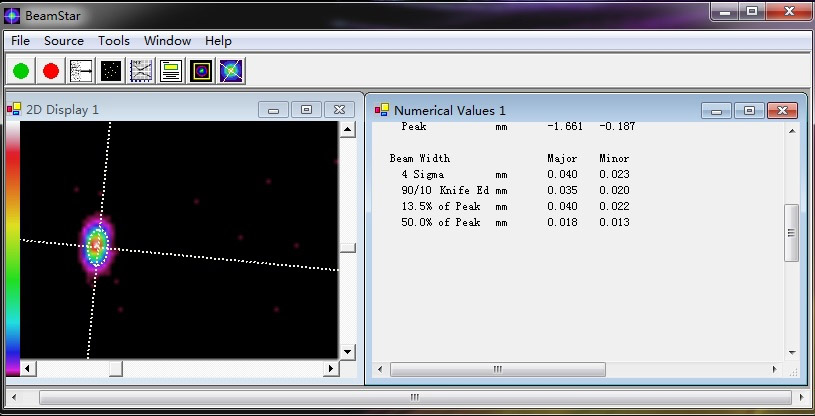Click the Peak value -1.661

point(565,126)
